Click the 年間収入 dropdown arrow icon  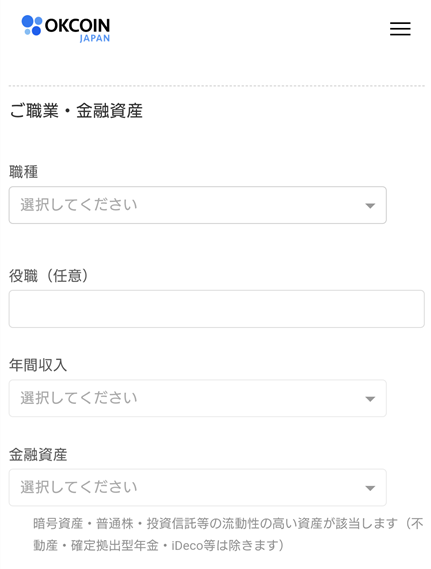(x=370, y=399)
